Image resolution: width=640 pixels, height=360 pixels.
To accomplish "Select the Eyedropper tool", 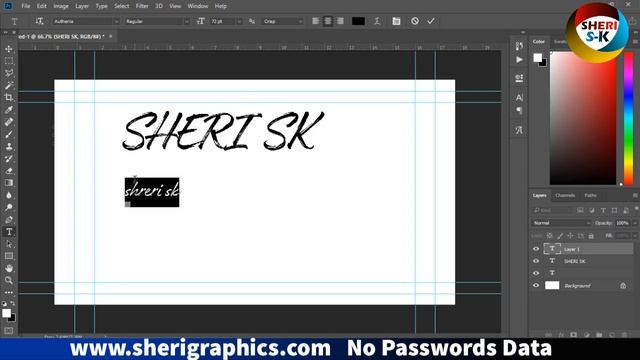I will (x=9, y=110).
